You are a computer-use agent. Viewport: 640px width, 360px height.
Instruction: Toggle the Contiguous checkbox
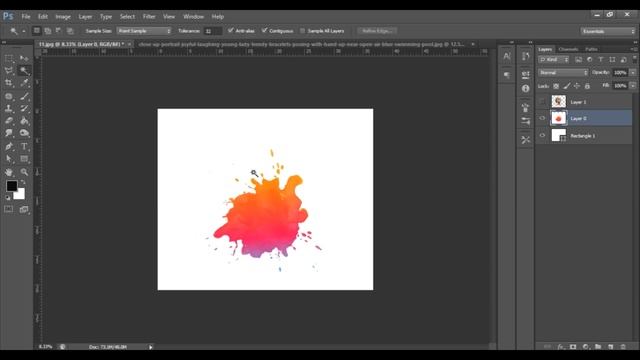tap(264, 31)
